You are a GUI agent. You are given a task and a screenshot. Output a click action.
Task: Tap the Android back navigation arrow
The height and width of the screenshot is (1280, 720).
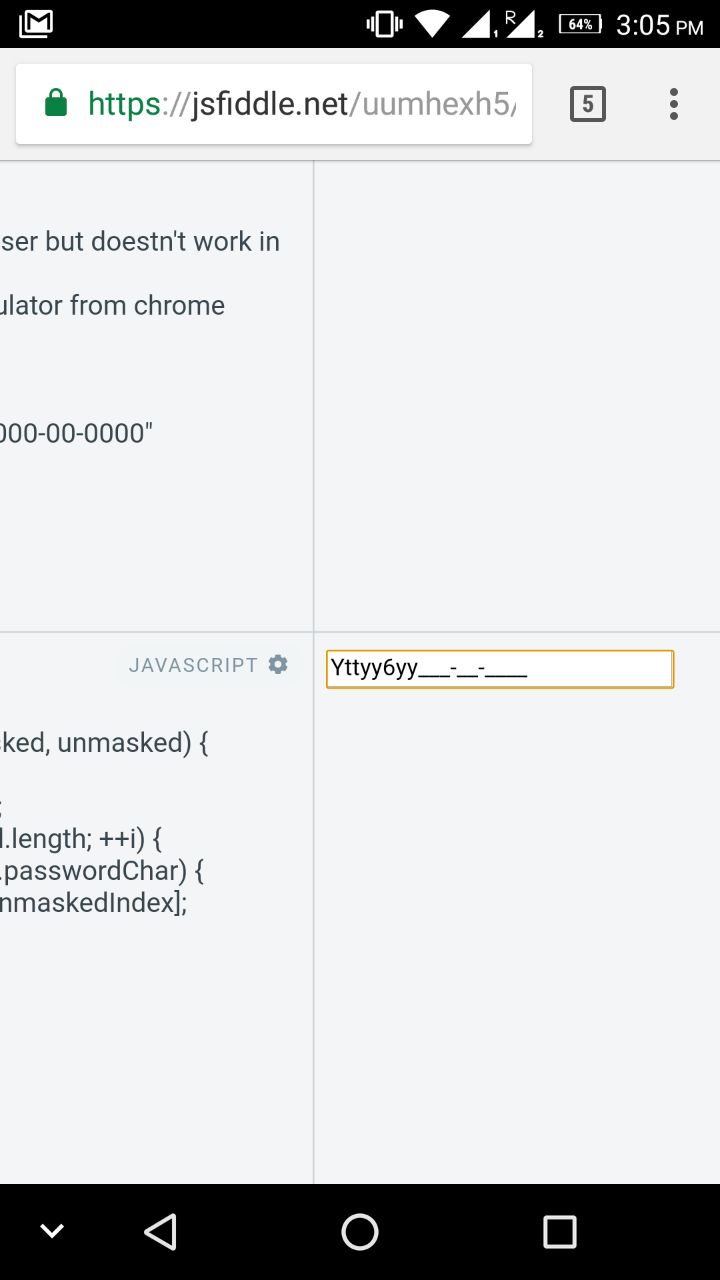tap(162, 1231)
